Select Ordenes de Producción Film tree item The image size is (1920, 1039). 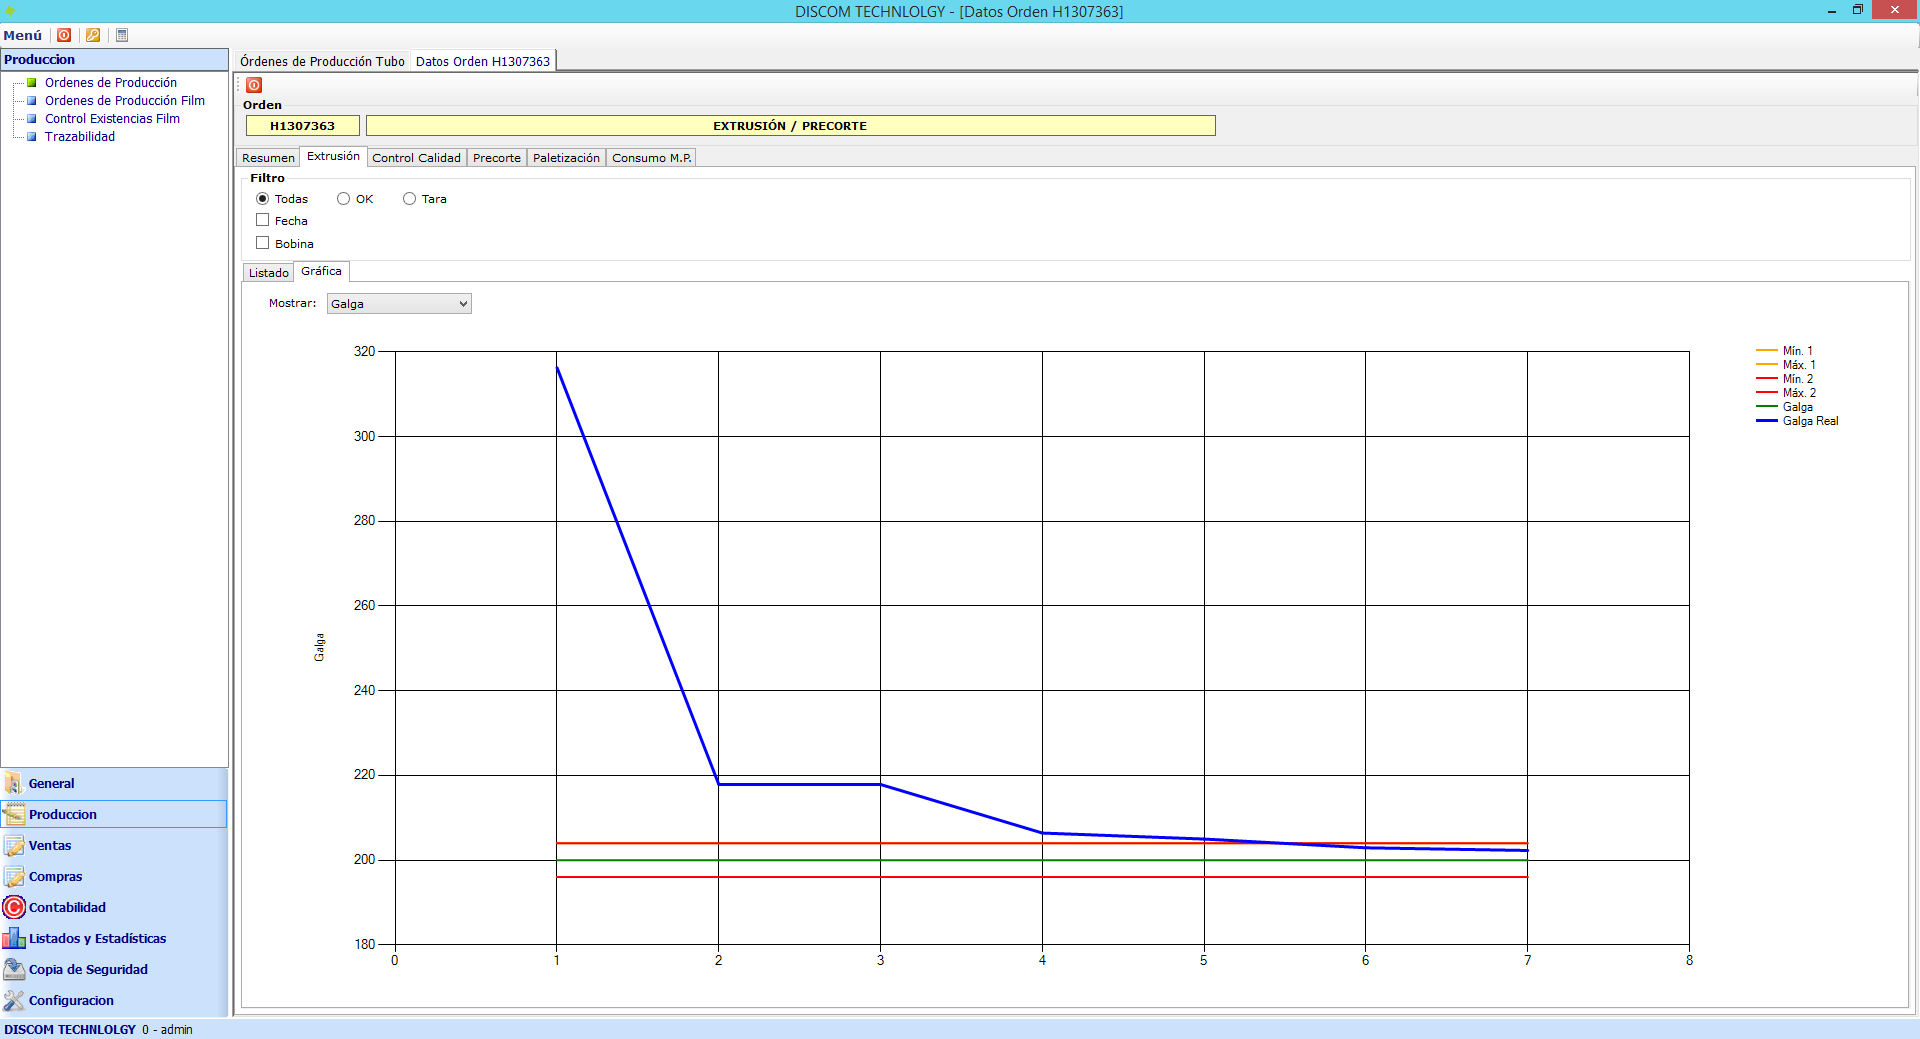(x=124, y=101)
